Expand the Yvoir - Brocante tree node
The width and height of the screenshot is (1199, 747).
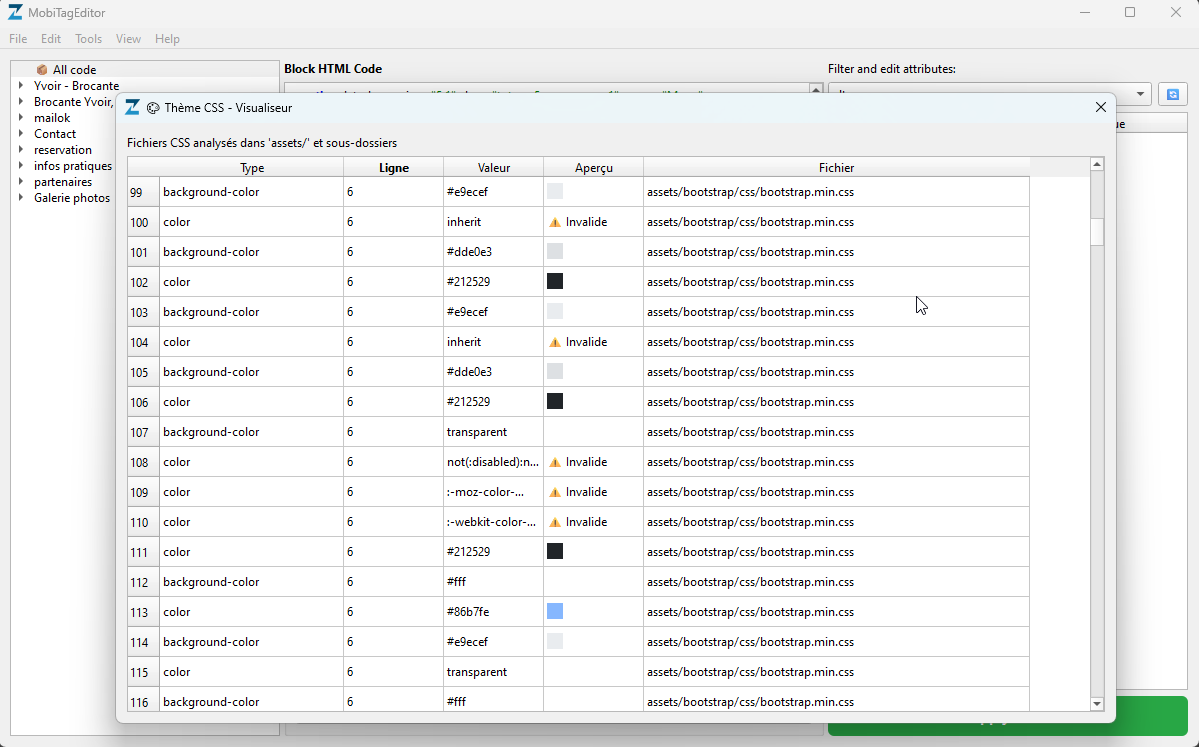tap(21, 86)
